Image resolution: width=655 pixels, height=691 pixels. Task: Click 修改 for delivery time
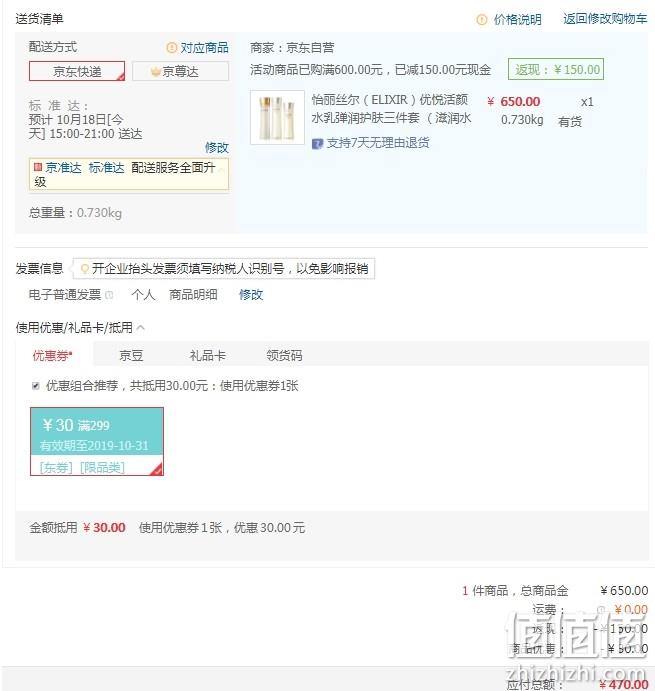pos(217,148)
